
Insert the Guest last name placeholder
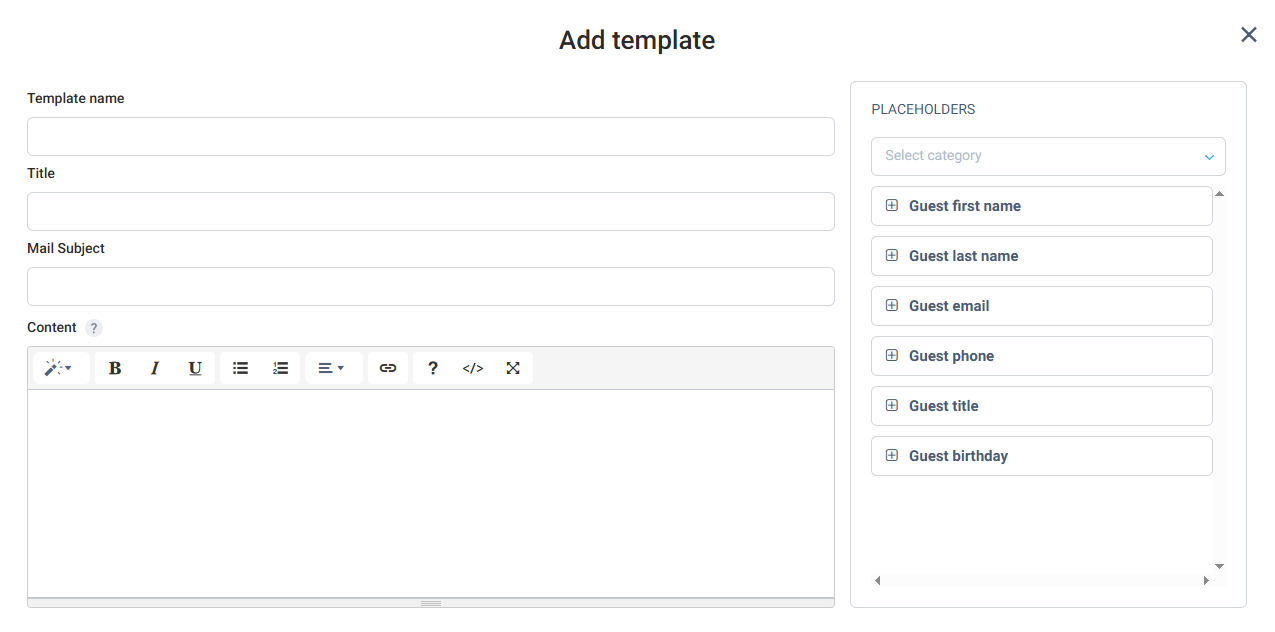pyautogui.click(x=1042, y=256)
